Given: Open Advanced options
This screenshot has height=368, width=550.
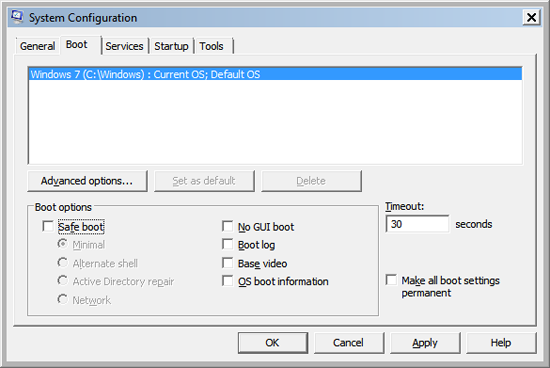Looking at the screenshot, I should tap(87, 181).
